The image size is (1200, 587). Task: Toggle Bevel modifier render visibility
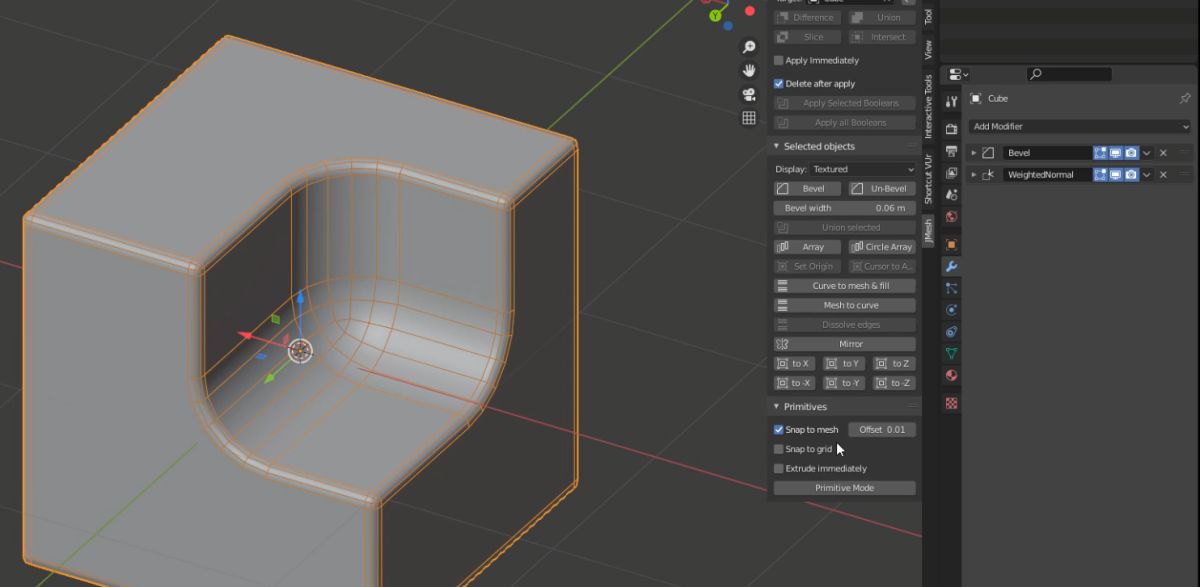click(1131, 153)
